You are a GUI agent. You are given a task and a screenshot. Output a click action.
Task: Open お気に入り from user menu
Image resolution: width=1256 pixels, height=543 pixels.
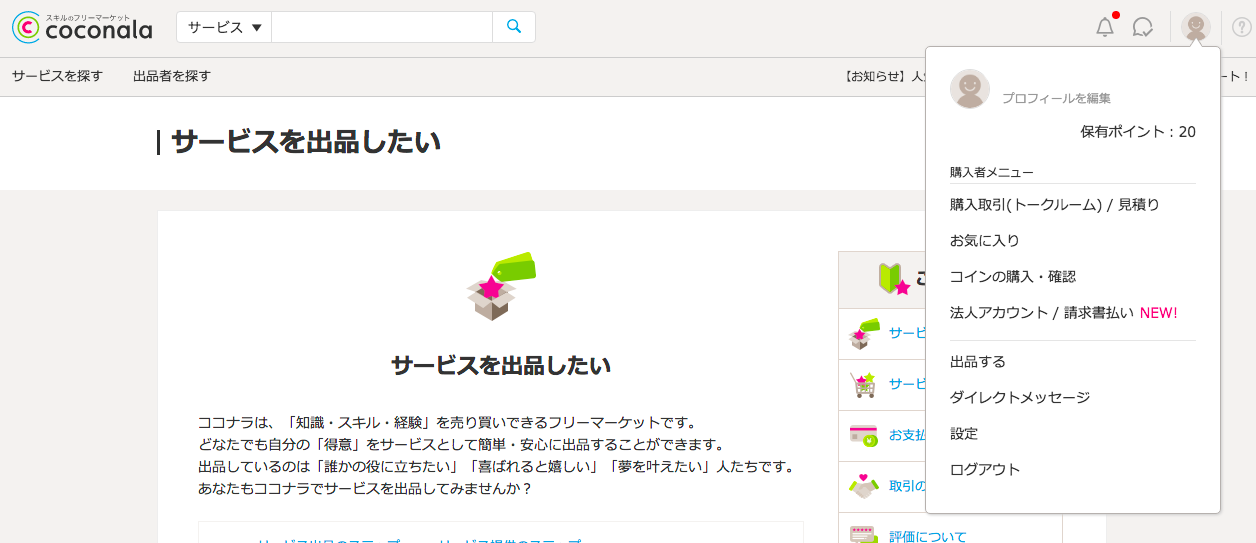(984, 241)
